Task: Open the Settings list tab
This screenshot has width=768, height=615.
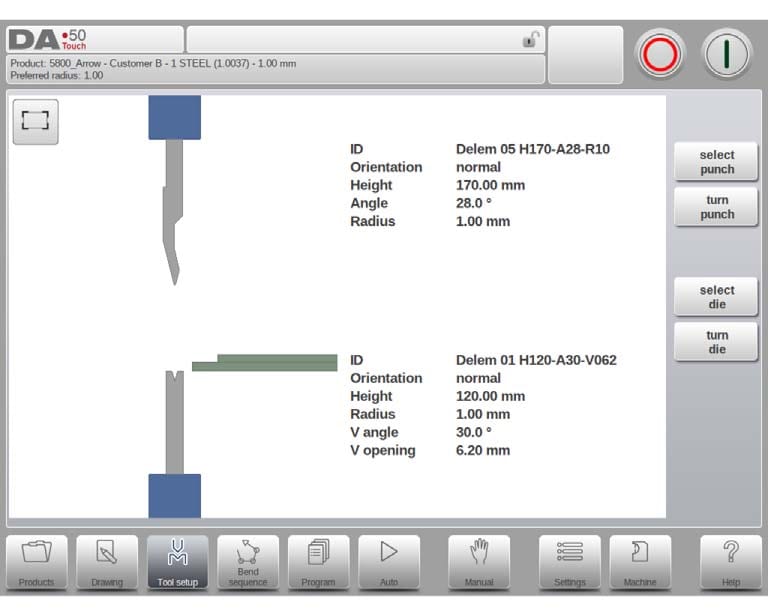Action: [570, 562]
